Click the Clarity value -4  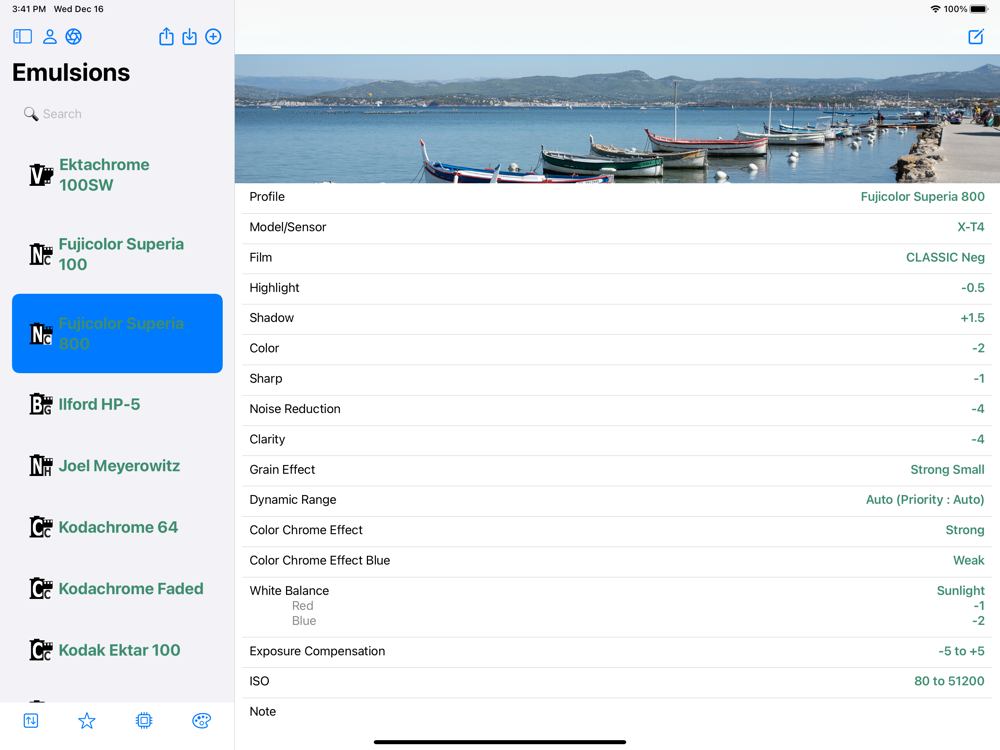pyautogui.click(x=978, y=439)
